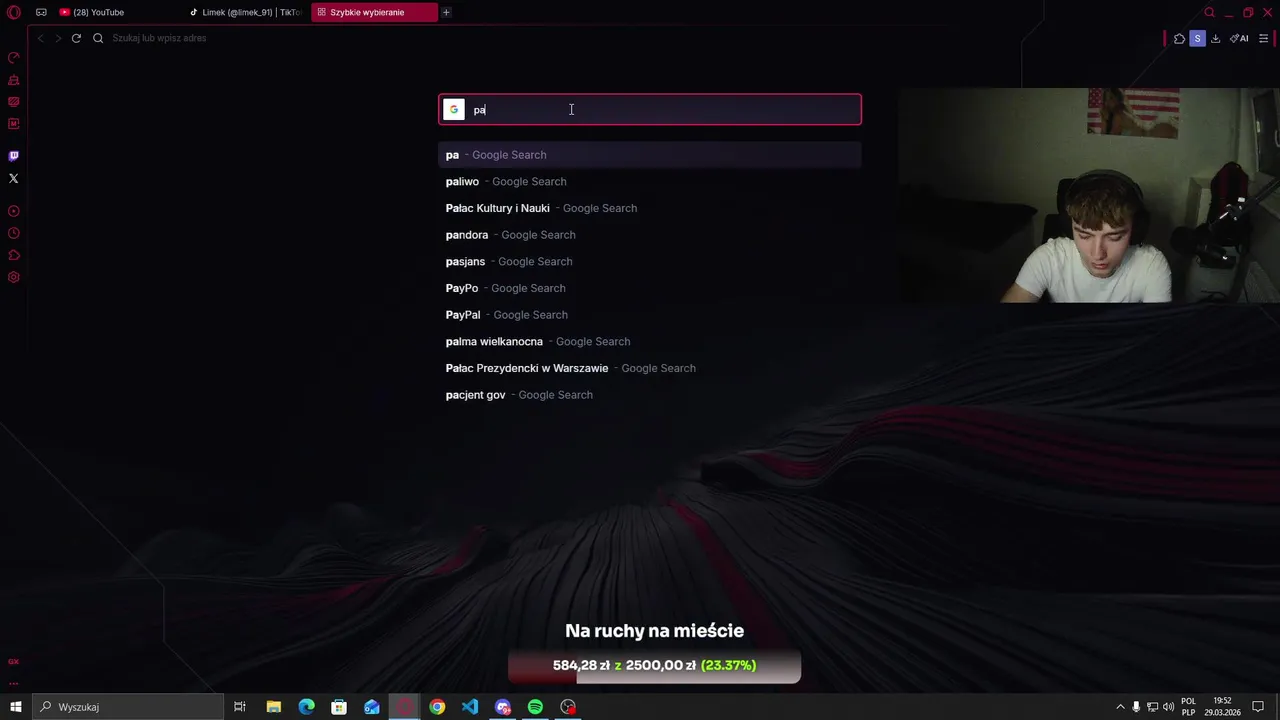This screenshot has width=1280, height=720.
Task: Select the 'pa' Google Search suggestion
Action: (x=650, y=155)
